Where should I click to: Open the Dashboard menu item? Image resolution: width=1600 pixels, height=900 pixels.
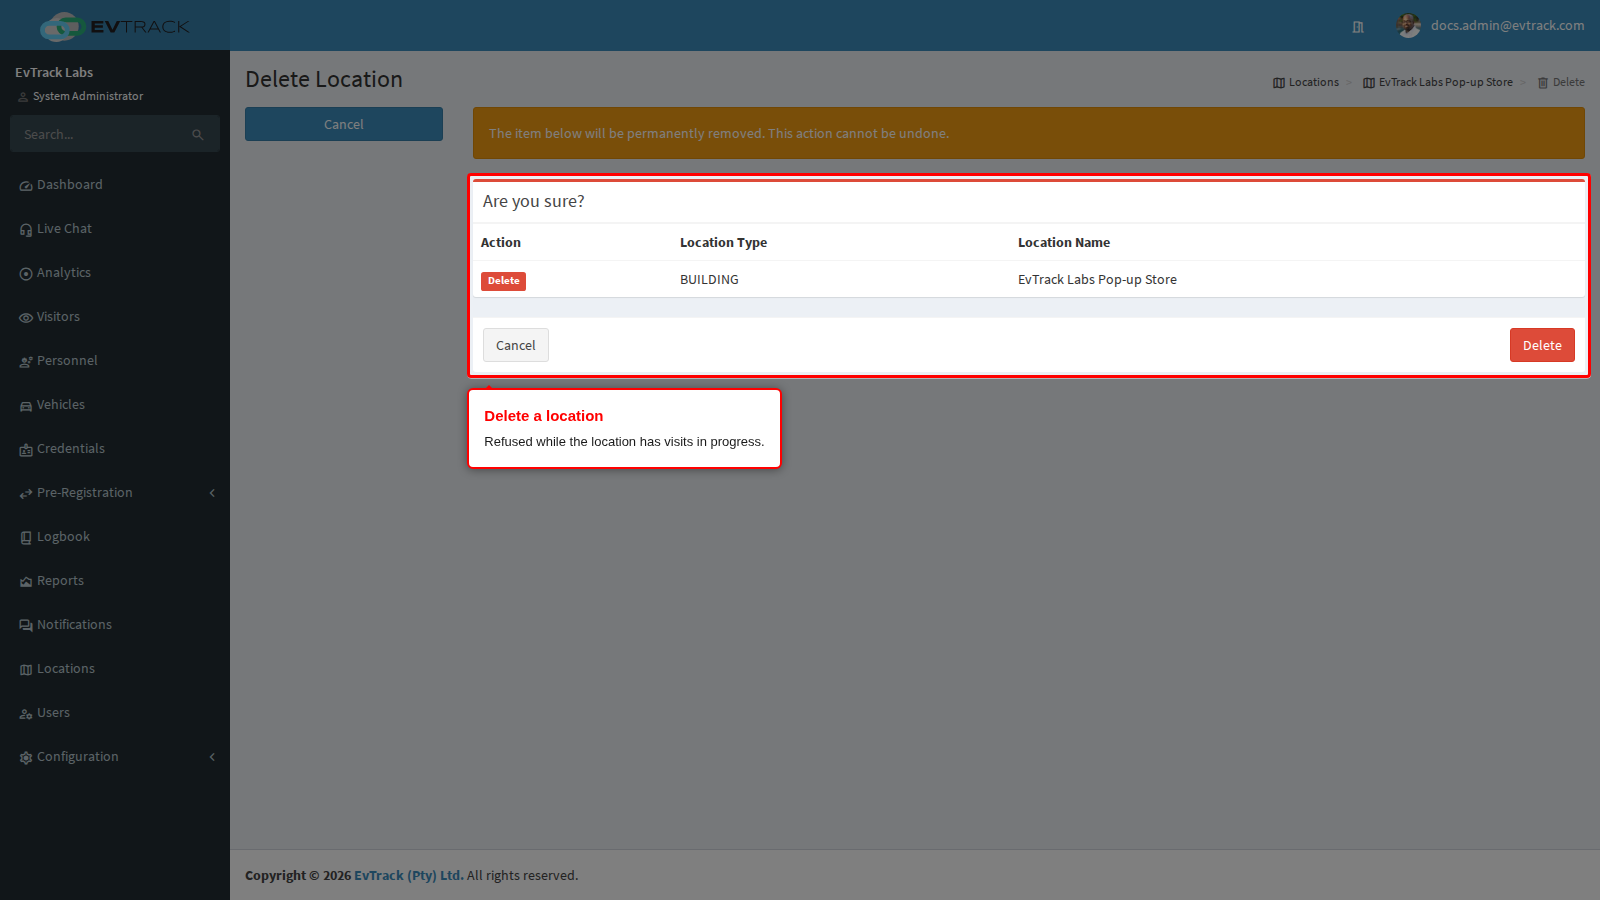pos(115,185)
